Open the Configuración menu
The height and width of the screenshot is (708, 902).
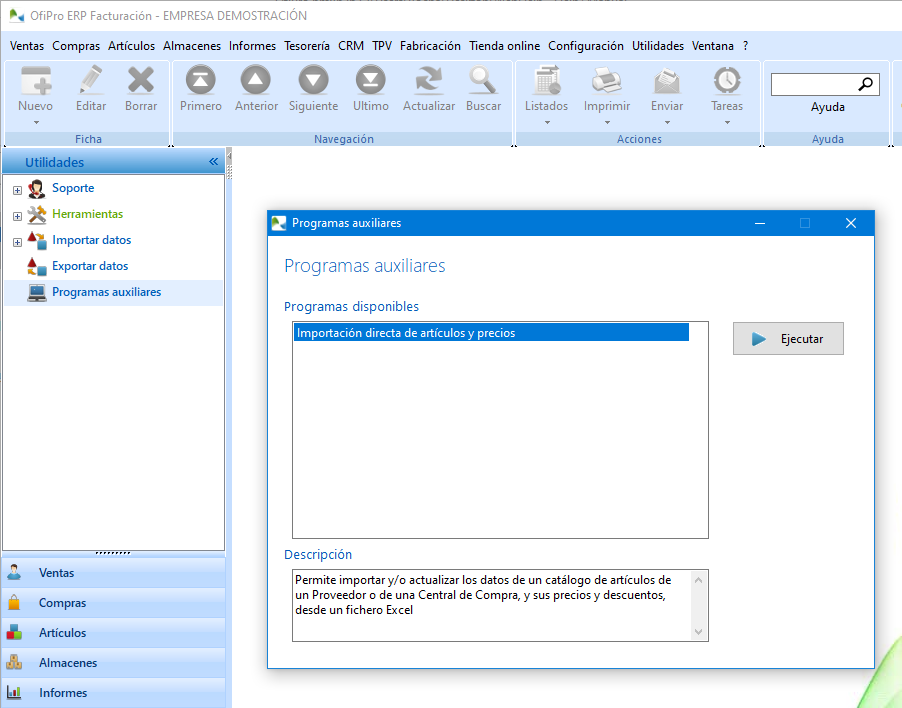pyautogui.click(x=585, y=46)
